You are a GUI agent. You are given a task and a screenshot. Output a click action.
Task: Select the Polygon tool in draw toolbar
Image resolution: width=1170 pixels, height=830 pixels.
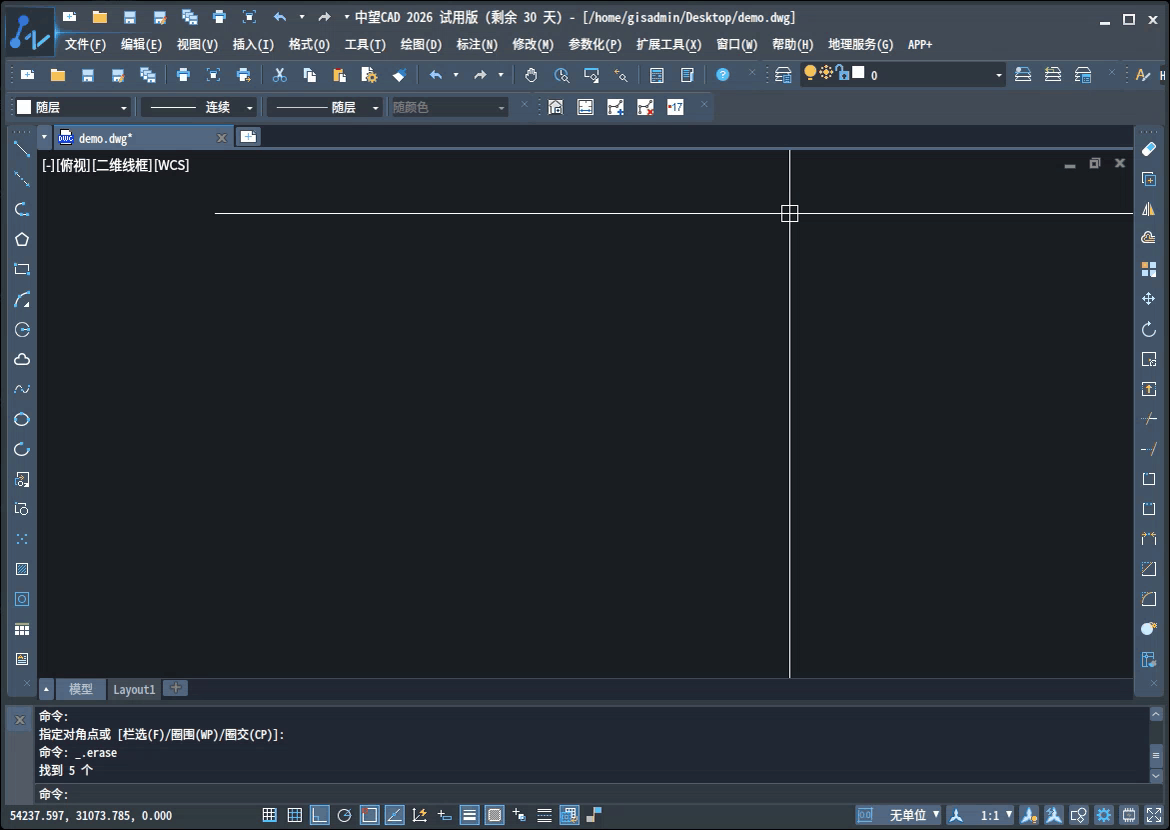[x=22, y=239]
